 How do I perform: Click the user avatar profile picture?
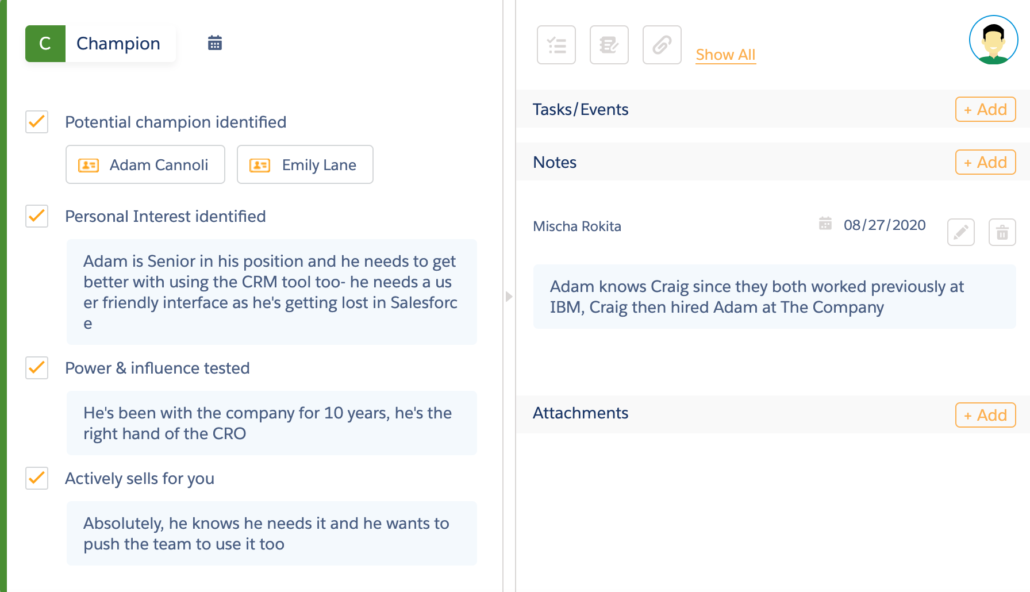coord(993,40)
